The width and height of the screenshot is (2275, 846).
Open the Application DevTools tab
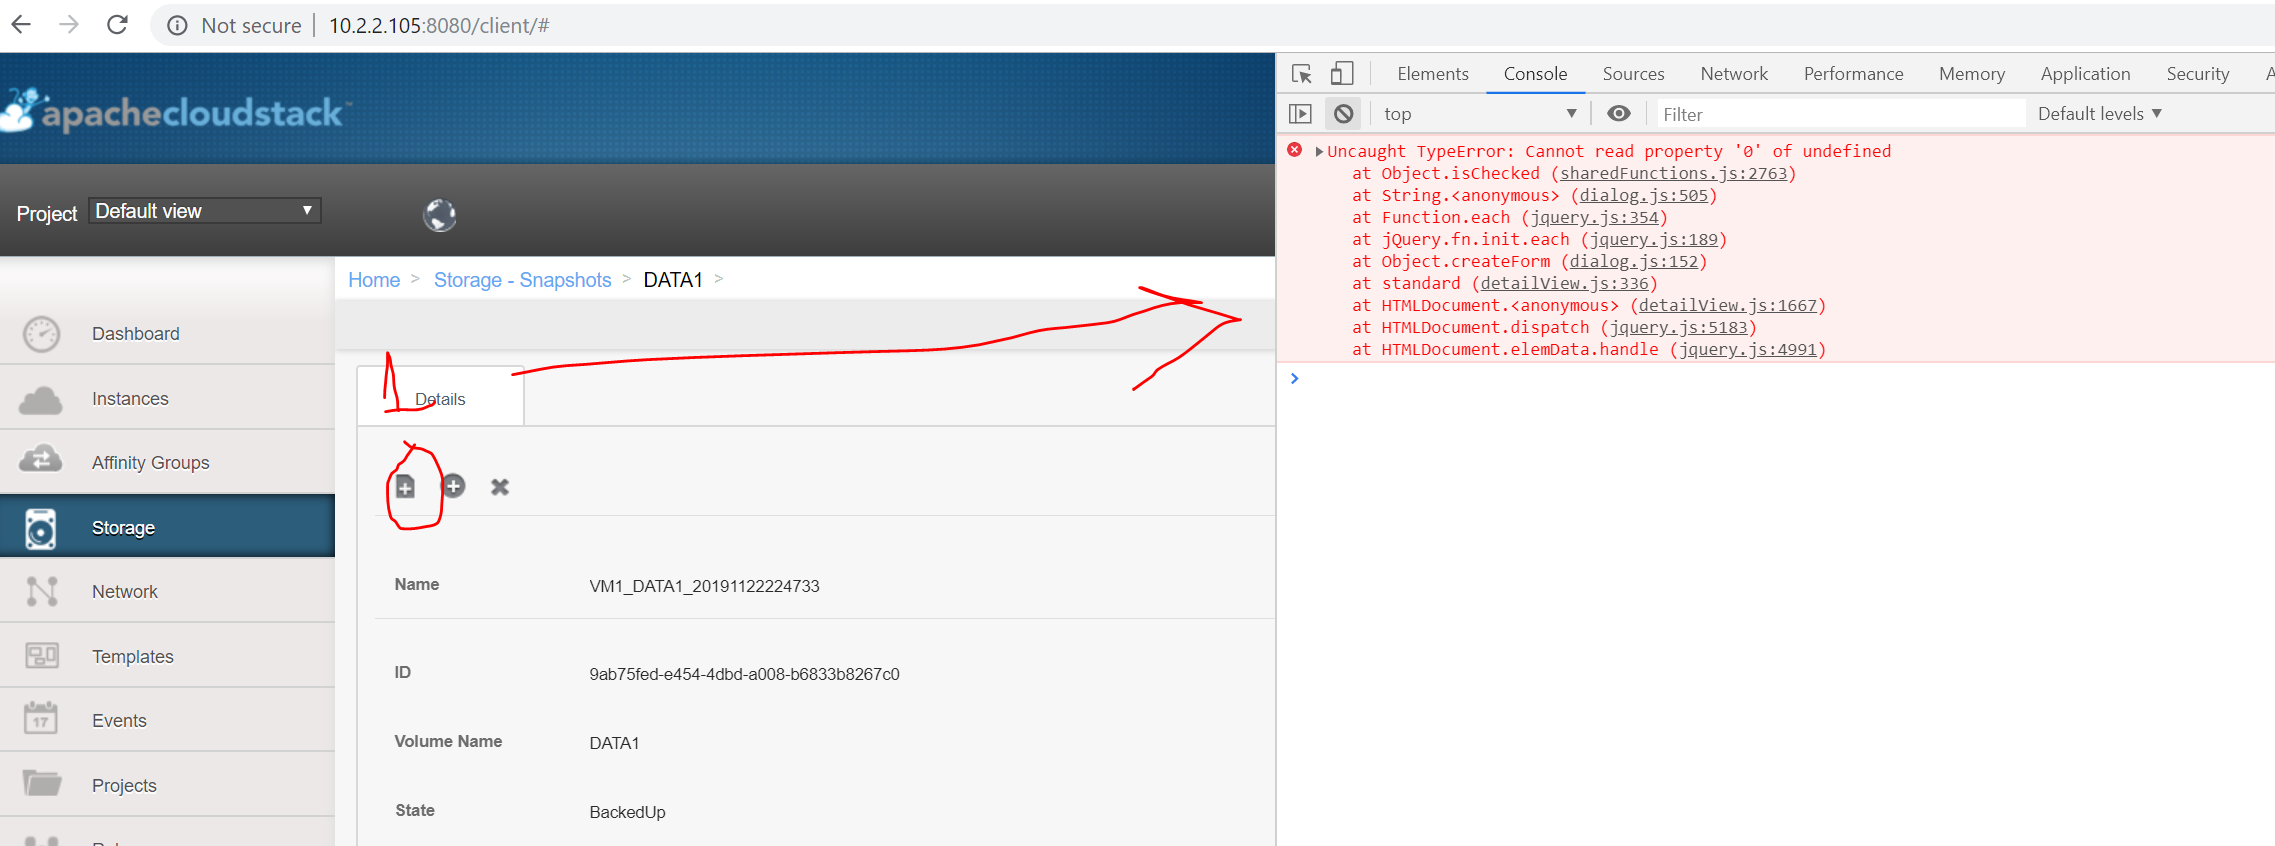pos(2085,74)
